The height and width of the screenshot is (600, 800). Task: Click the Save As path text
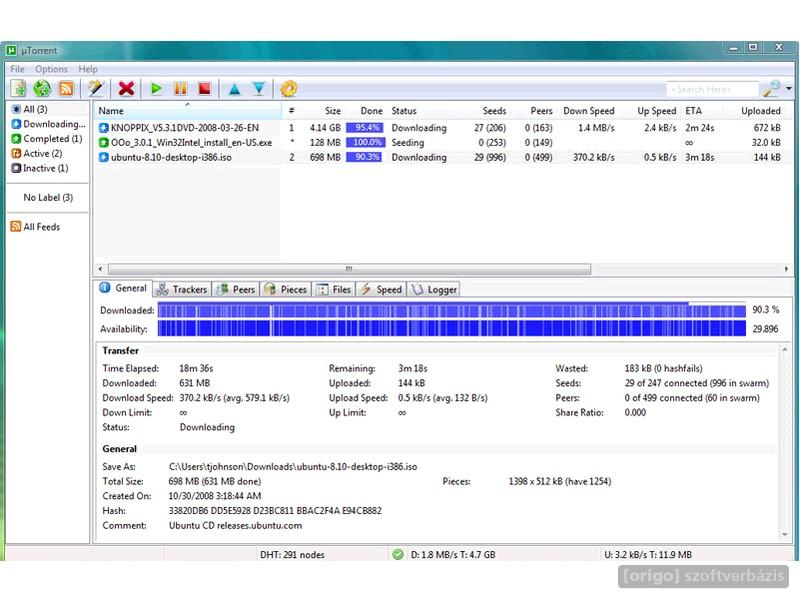click(x=293, y=467)
